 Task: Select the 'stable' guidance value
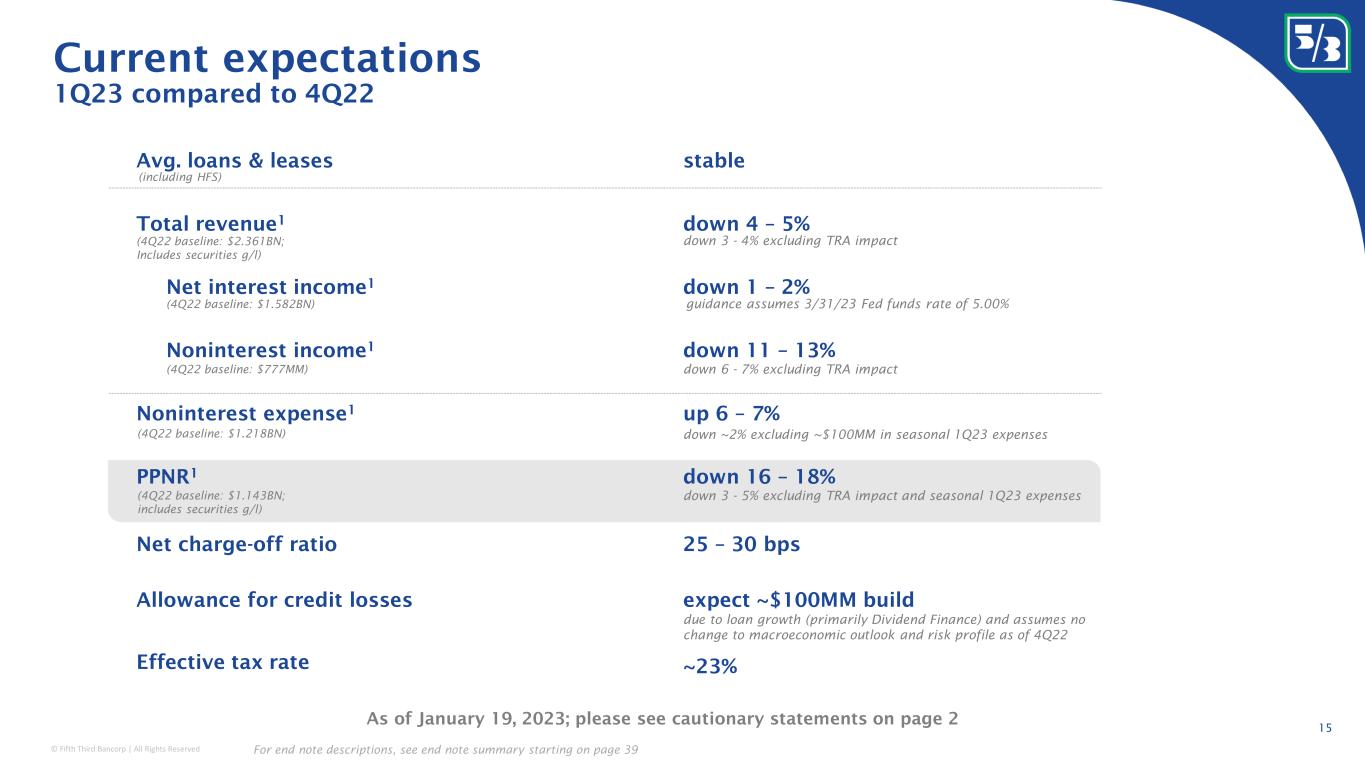pos(713,160)
